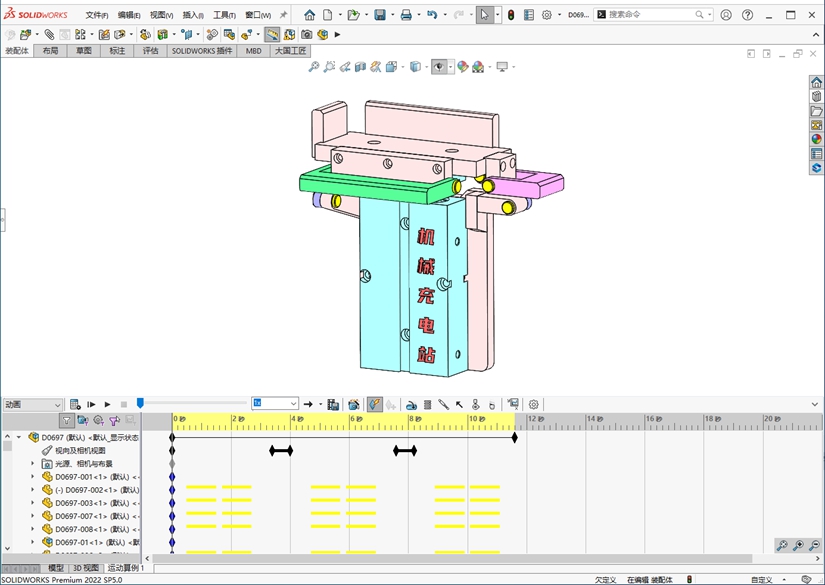Add a Spring to the motion study
Image resolution: width=825 pixels, height=585 pixels.
coord(428,405)
